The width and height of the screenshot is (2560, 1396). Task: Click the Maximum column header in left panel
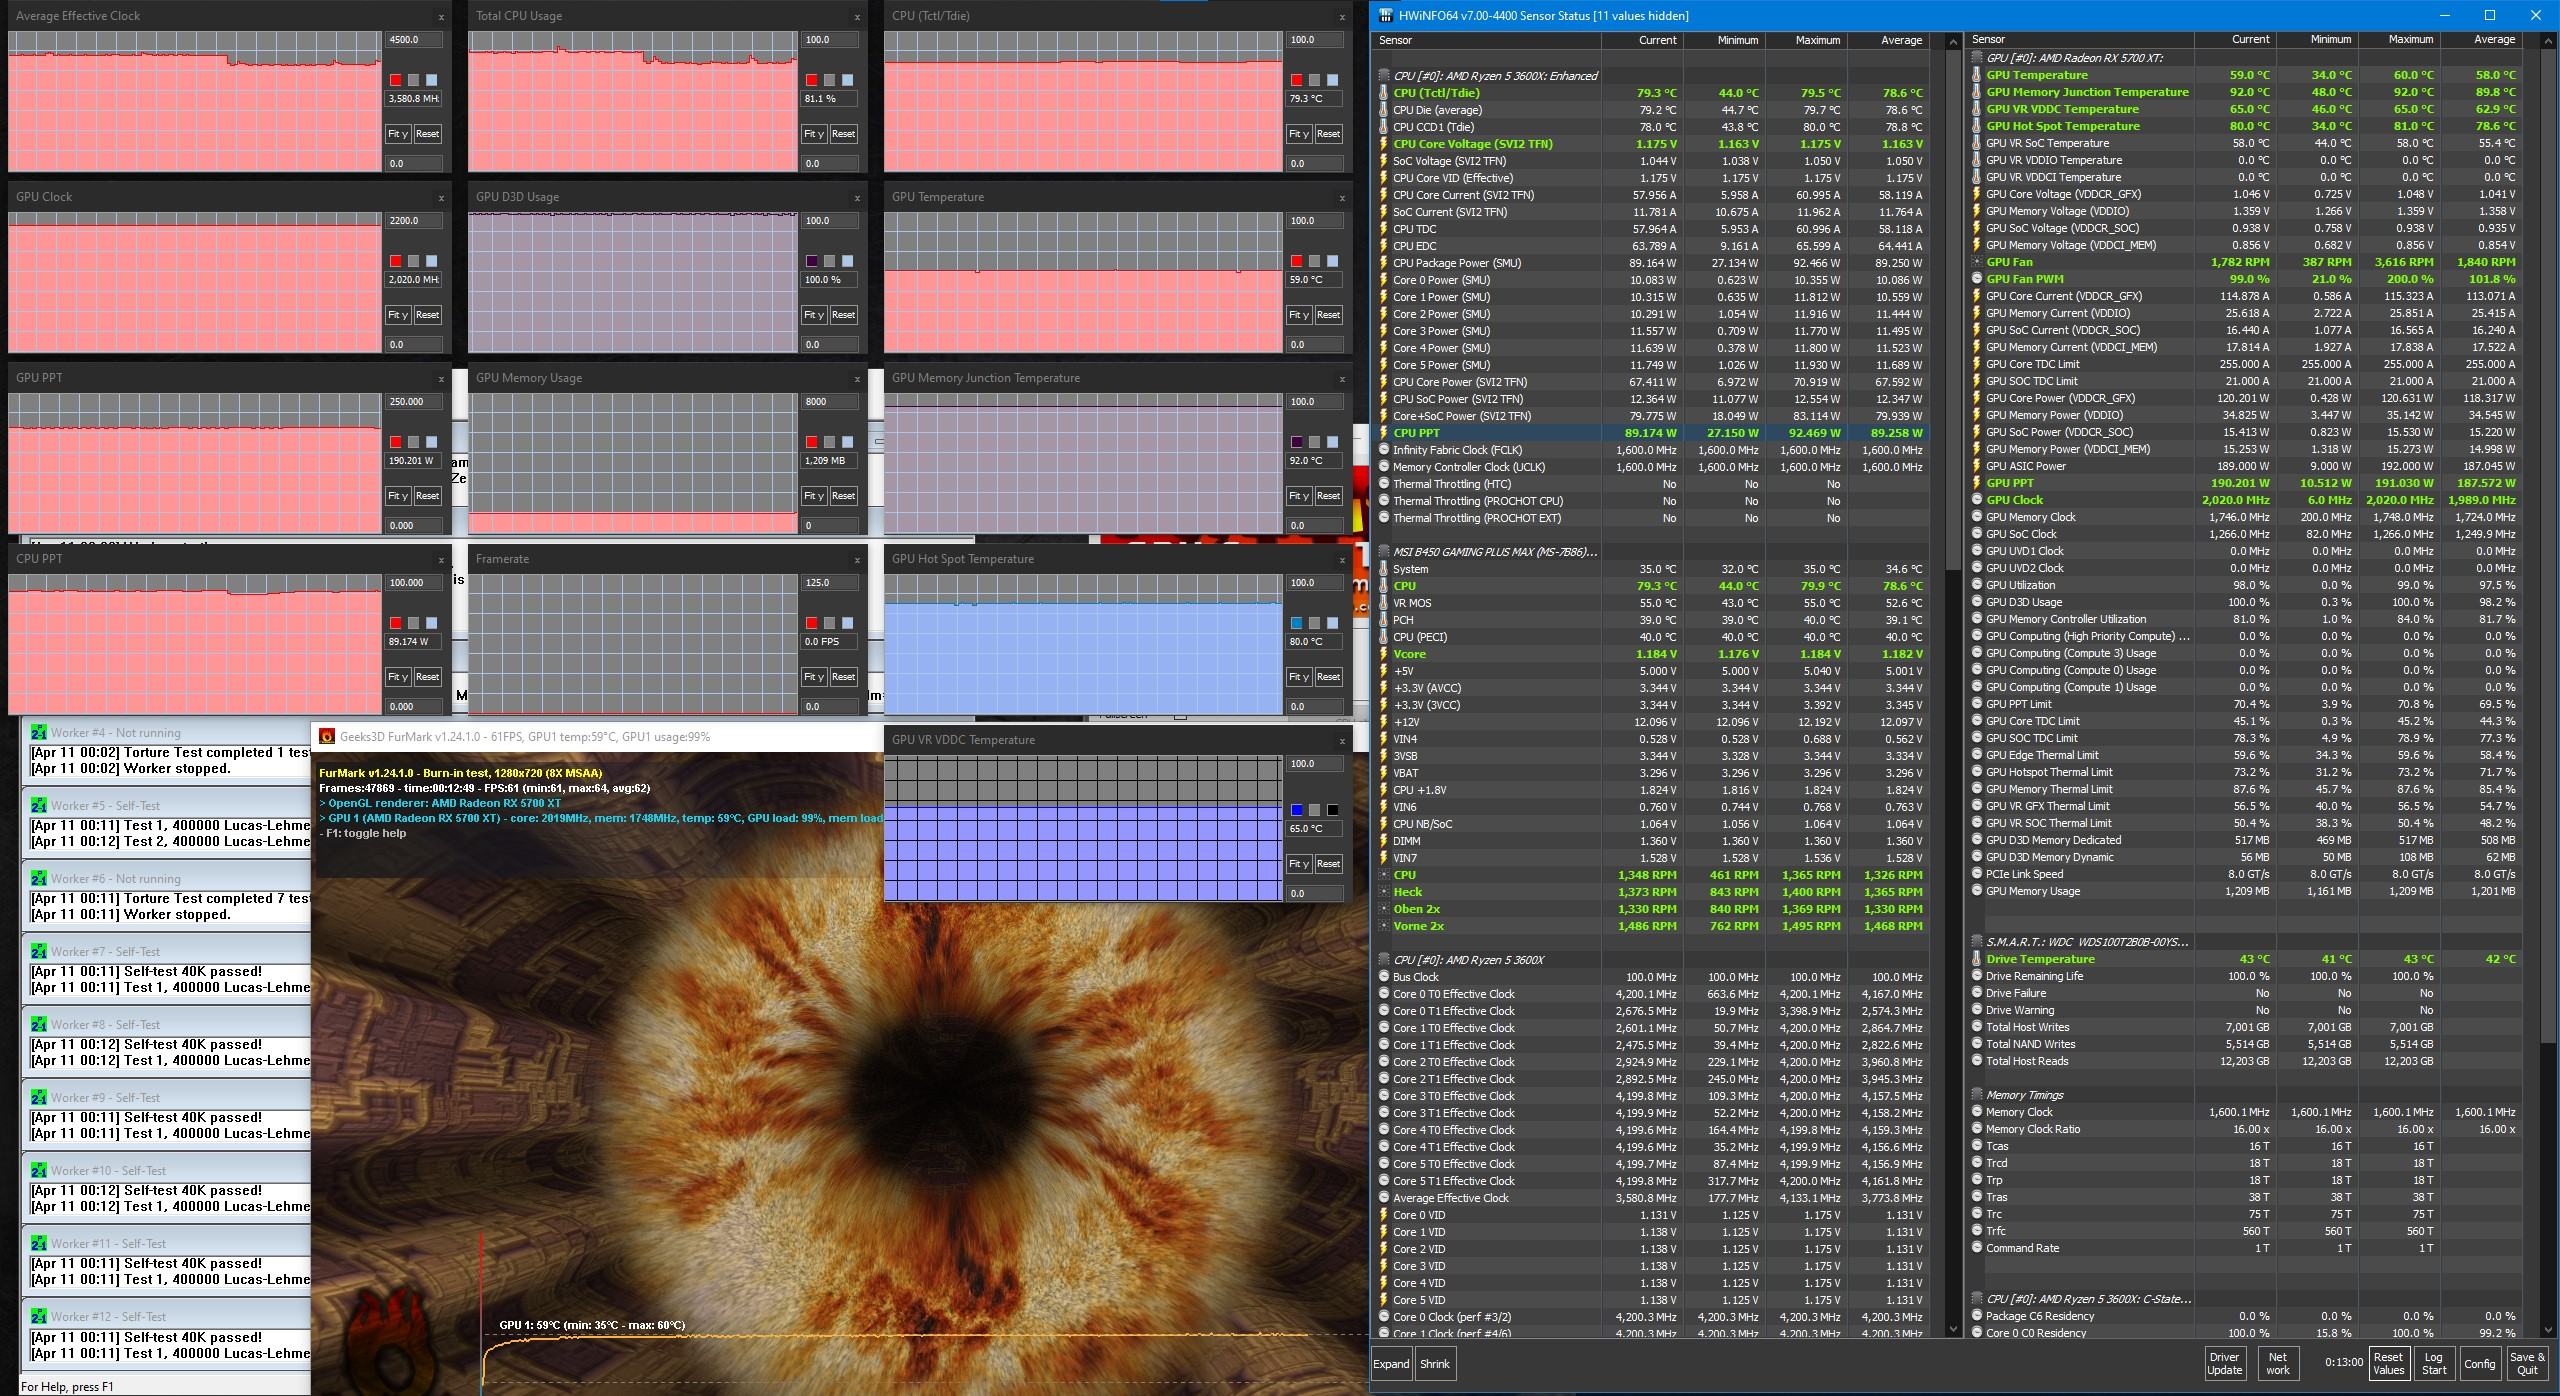pos(1806,40)
